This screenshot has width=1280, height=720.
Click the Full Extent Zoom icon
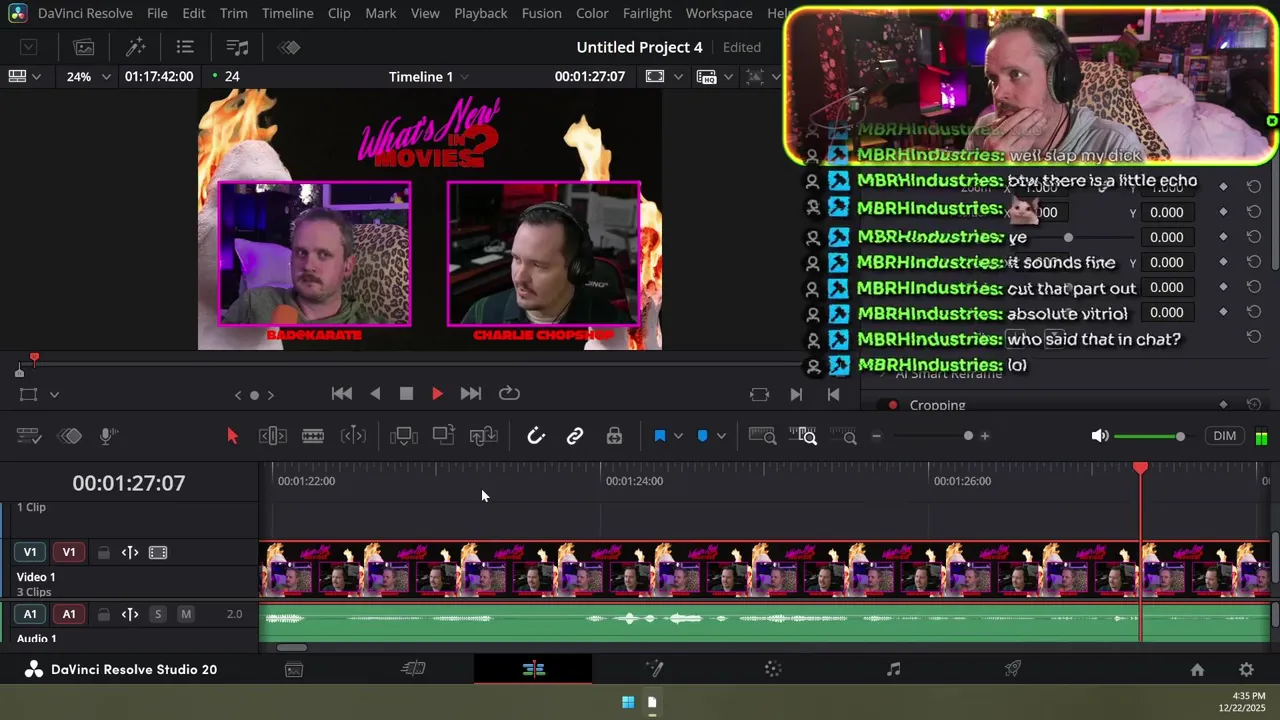(x=762, y=436)
